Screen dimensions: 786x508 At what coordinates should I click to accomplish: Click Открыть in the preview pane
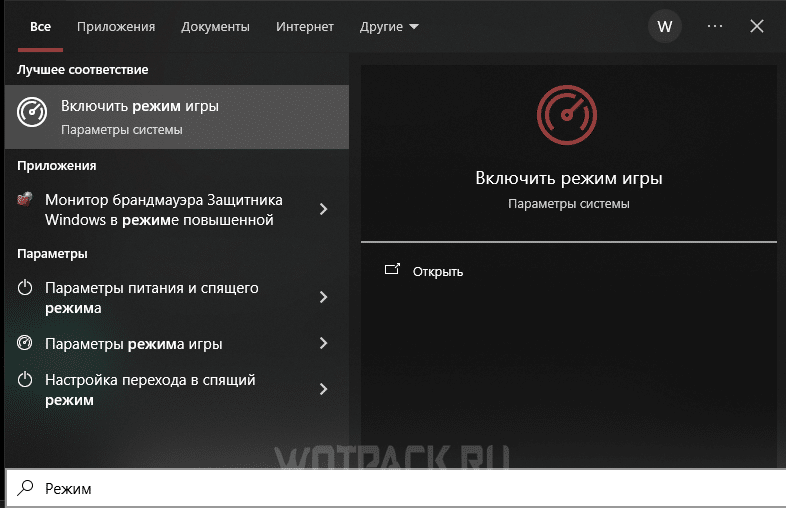438,272
